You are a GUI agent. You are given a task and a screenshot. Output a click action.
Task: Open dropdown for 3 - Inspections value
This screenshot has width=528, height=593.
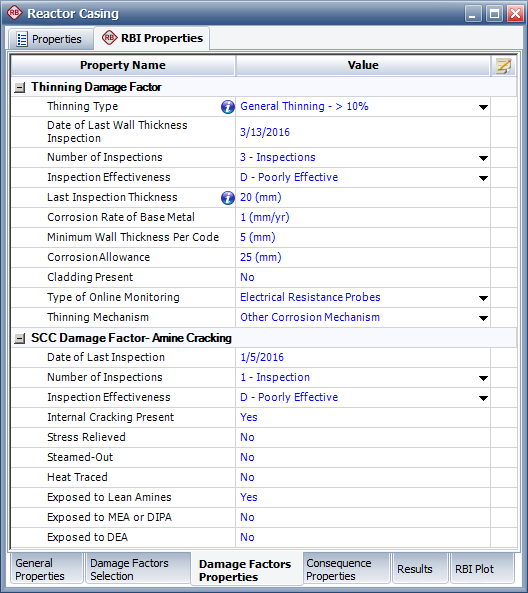pos(483,158)
